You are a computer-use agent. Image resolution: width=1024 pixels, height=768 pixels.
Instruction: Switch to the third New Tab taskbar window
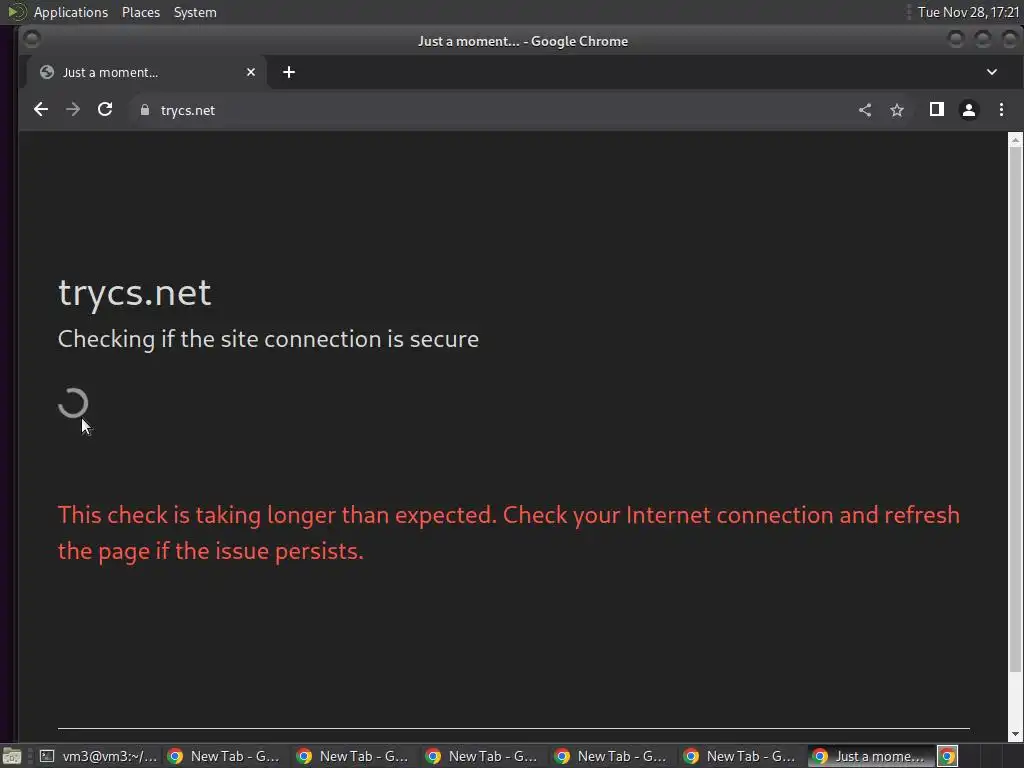[483, 756]
